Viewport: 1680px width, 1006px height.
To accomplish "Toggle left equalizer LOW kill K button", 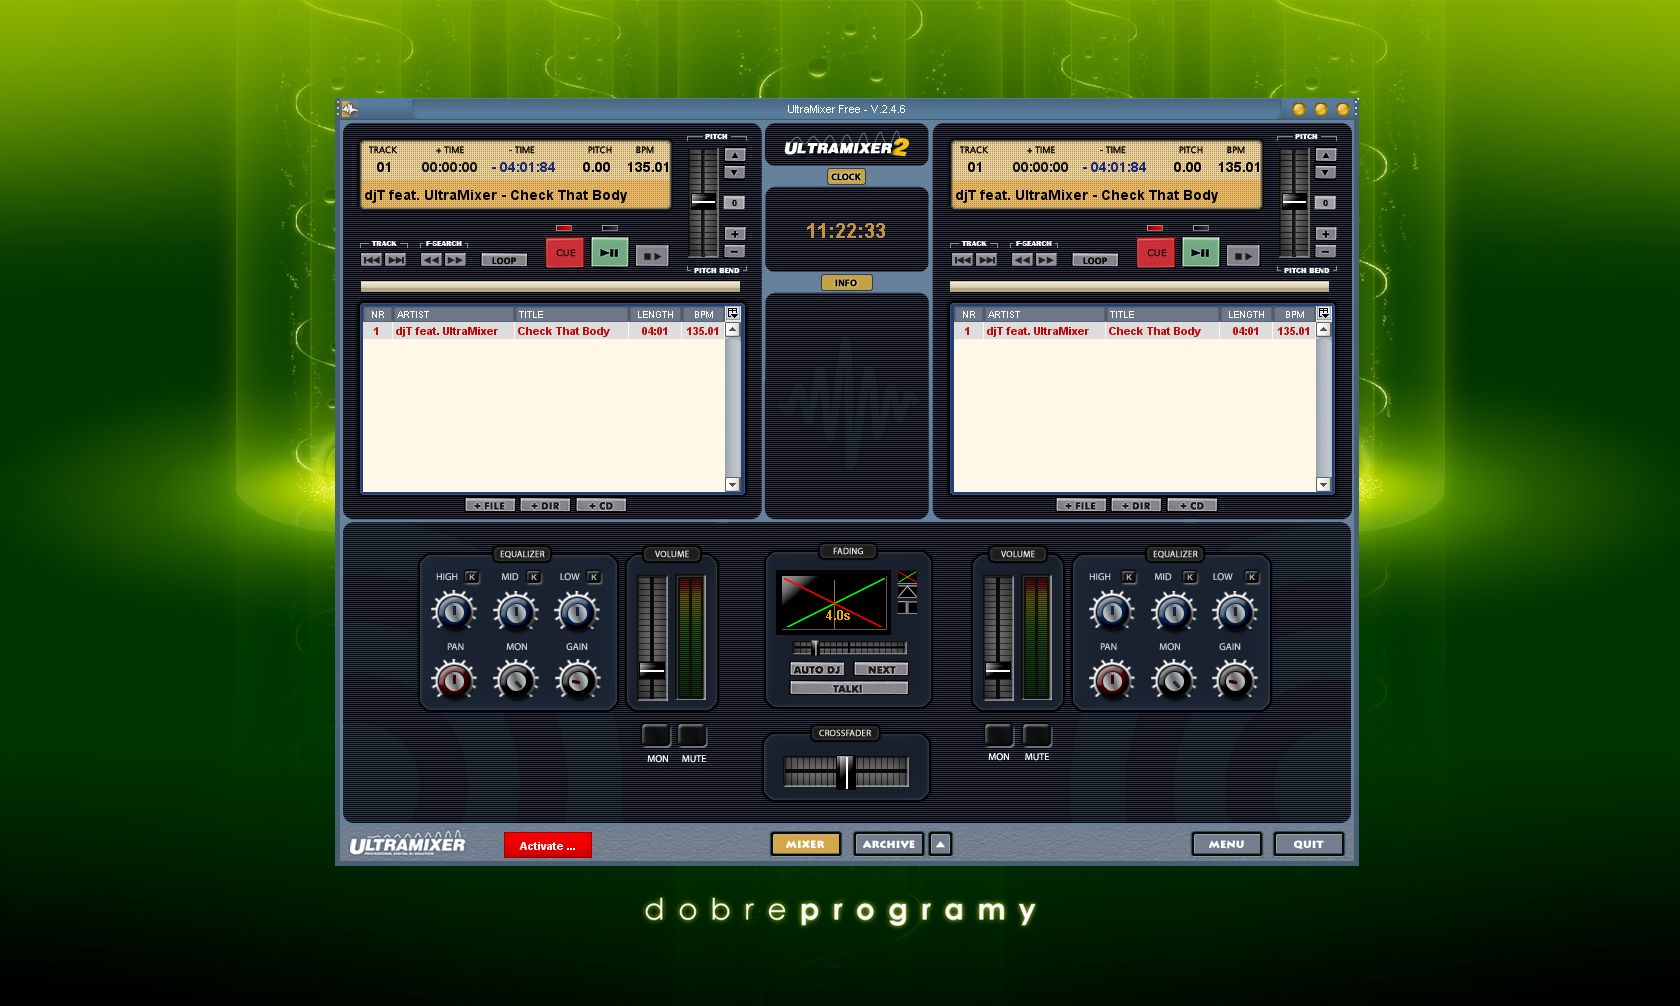I will coord(594,577).
